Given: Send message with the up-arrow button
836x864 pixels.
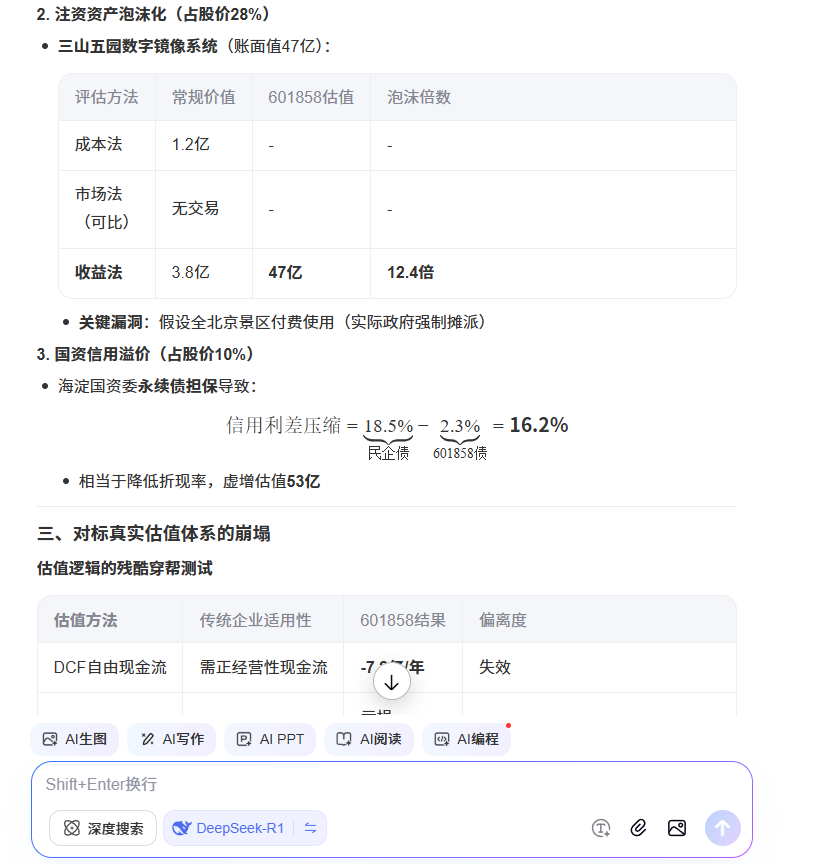Looking at the screenshot, I should 722,828.
